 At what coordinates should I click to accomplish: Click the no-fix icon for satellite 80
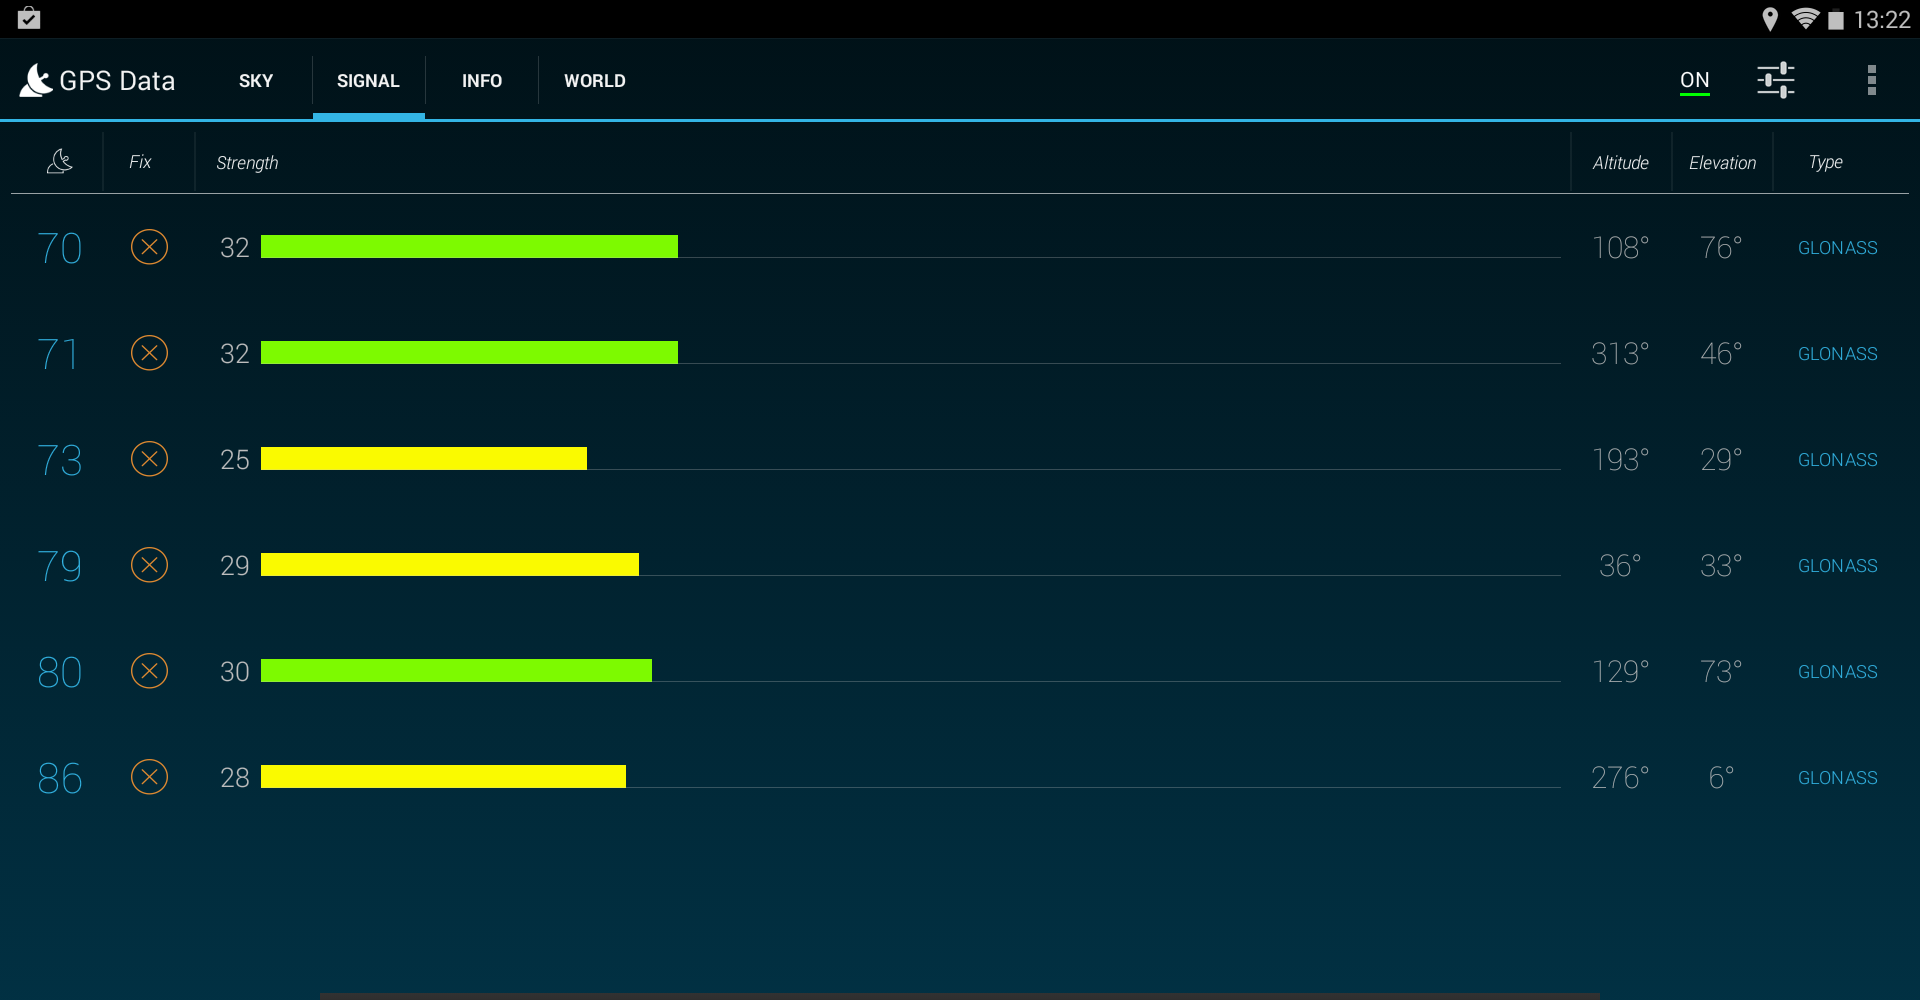click(149, 671)
